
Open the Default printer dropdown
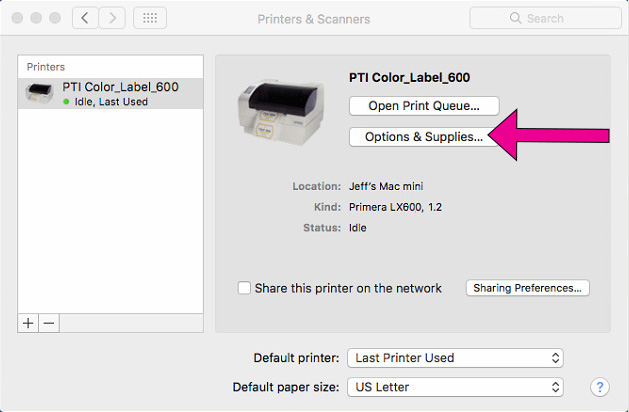click(x=455, y=358)
